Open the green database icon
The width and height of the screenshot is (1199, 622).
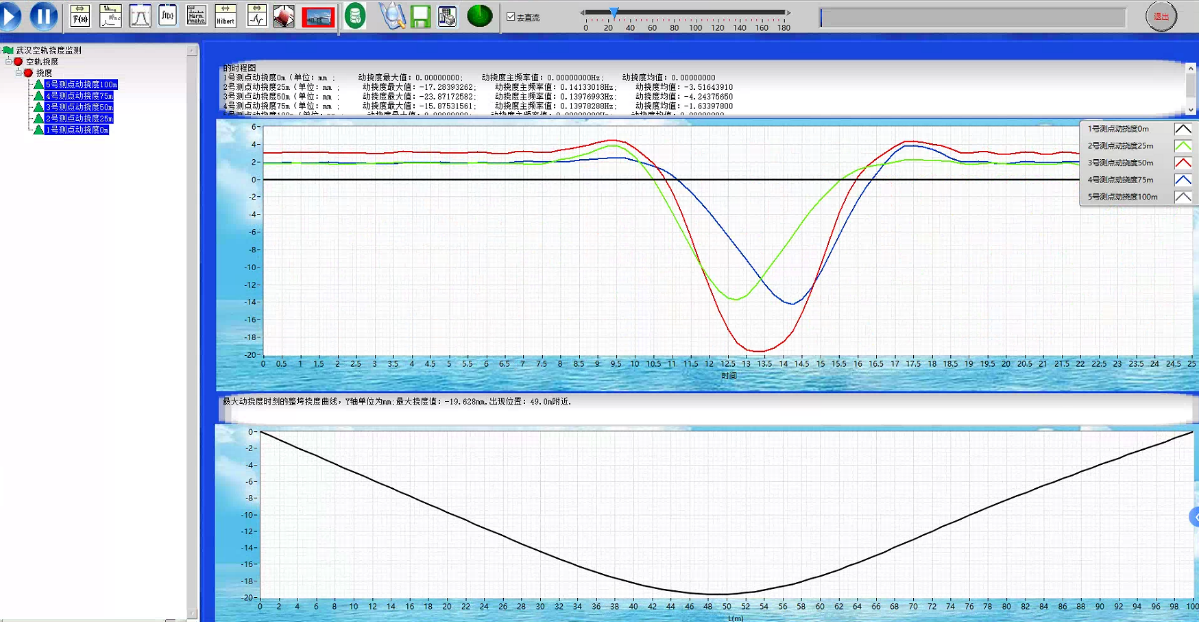point(355,16)
